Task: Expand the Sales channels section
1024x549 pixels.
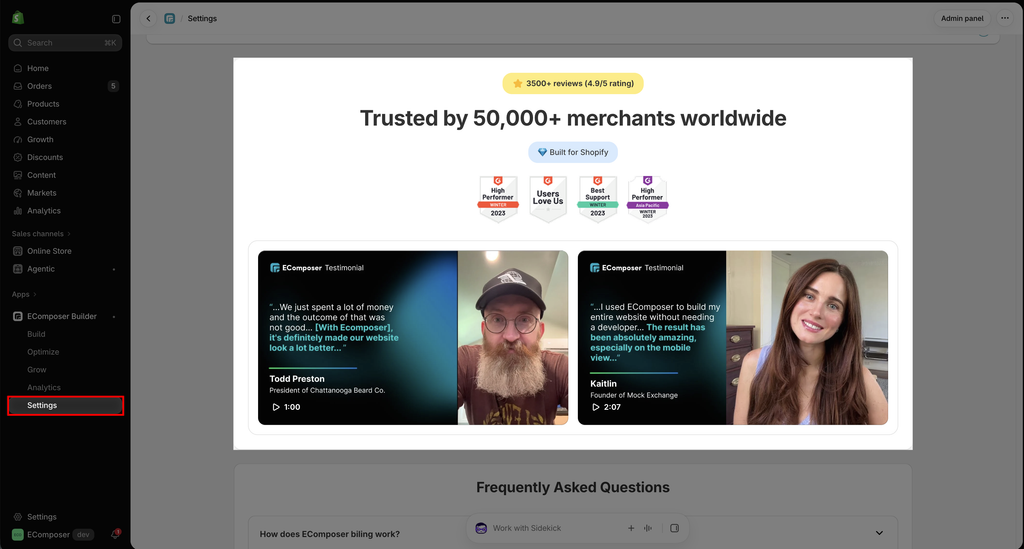Action: click(41, 234)
